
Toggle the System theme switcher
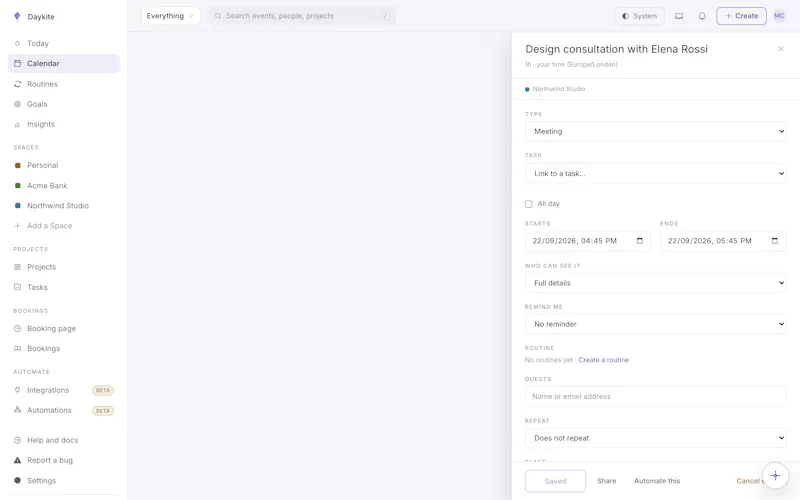(x=639, y=16)
